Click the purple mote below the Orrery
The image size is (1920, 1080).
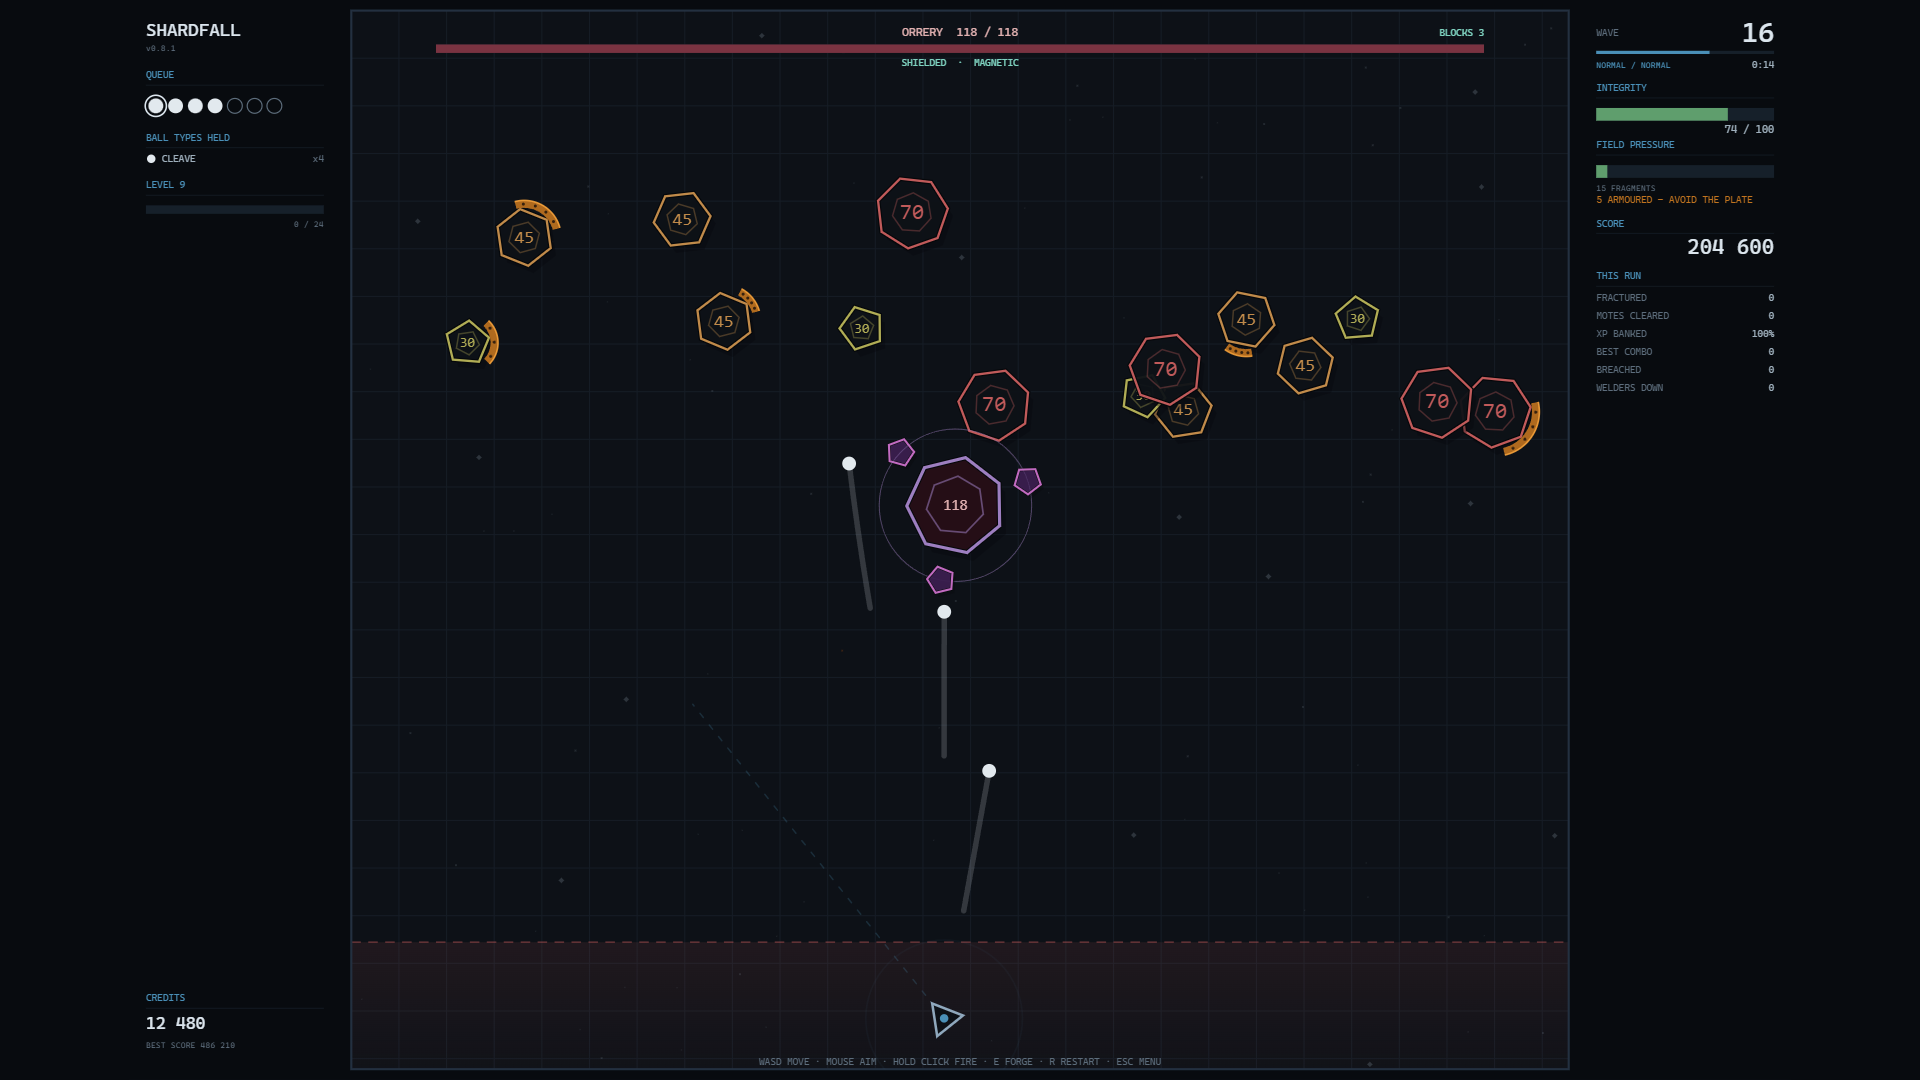tap(940, 579)
